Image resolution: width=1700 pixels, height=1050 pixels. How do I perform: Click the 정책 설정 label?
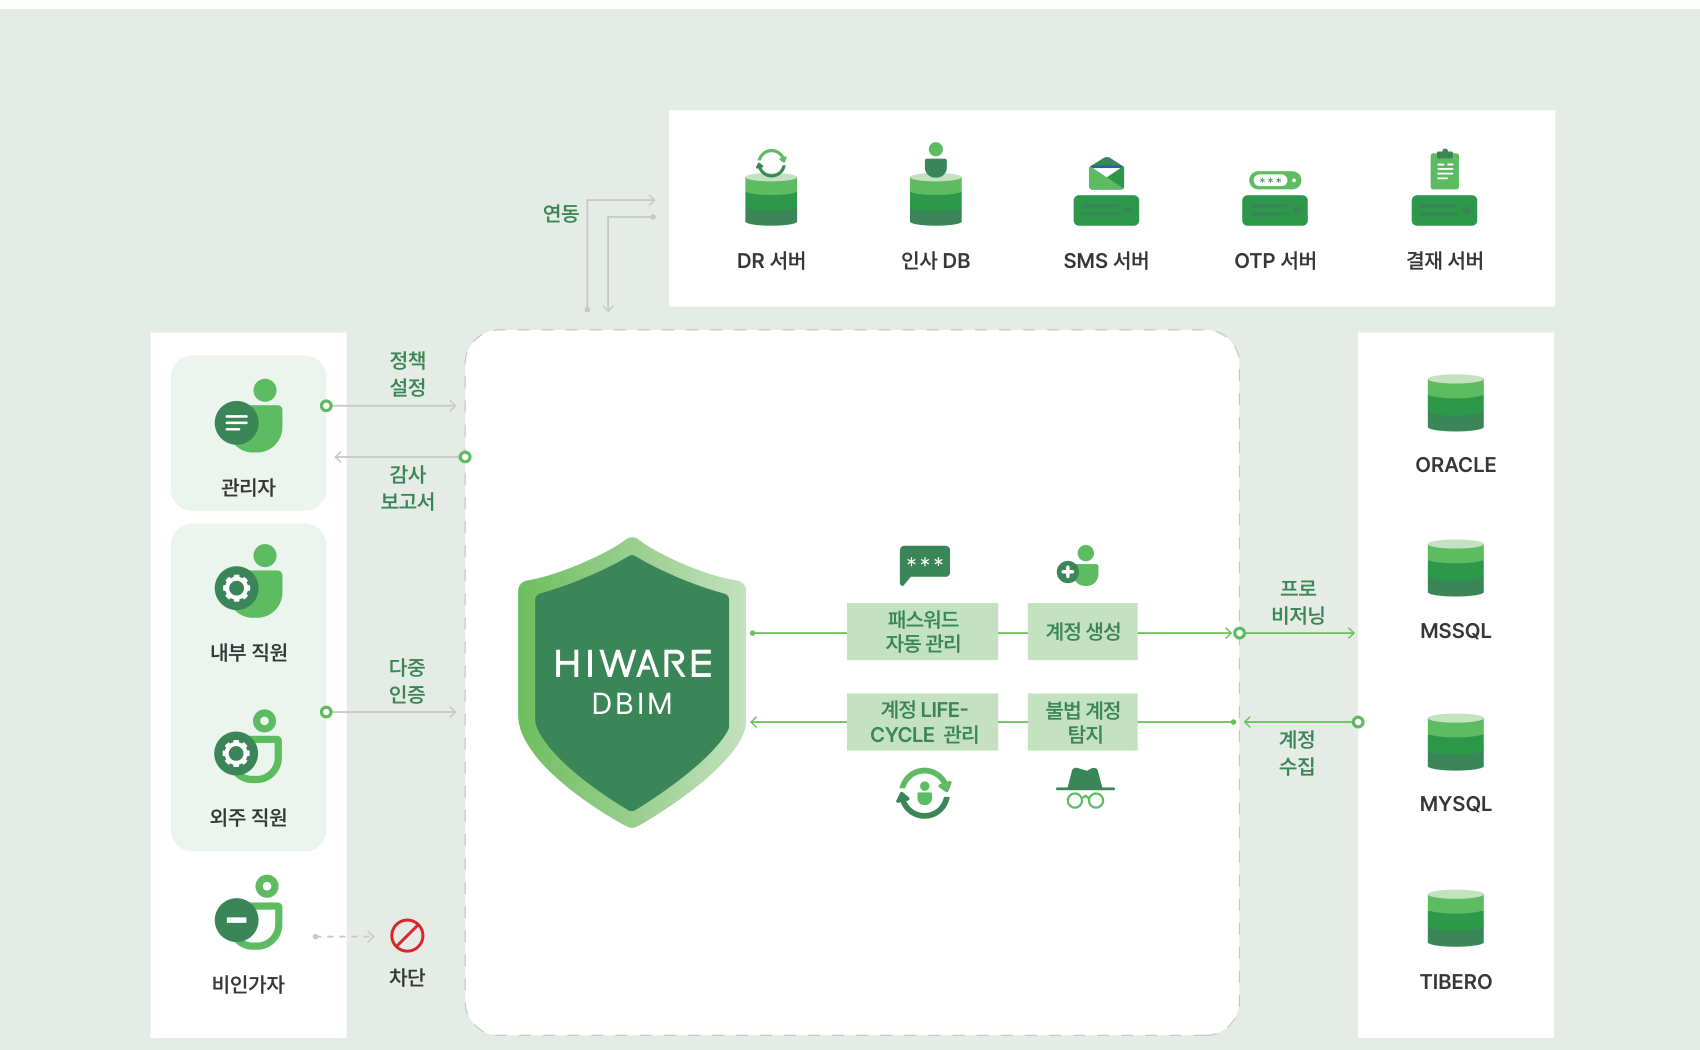click(x=407, y=373)
